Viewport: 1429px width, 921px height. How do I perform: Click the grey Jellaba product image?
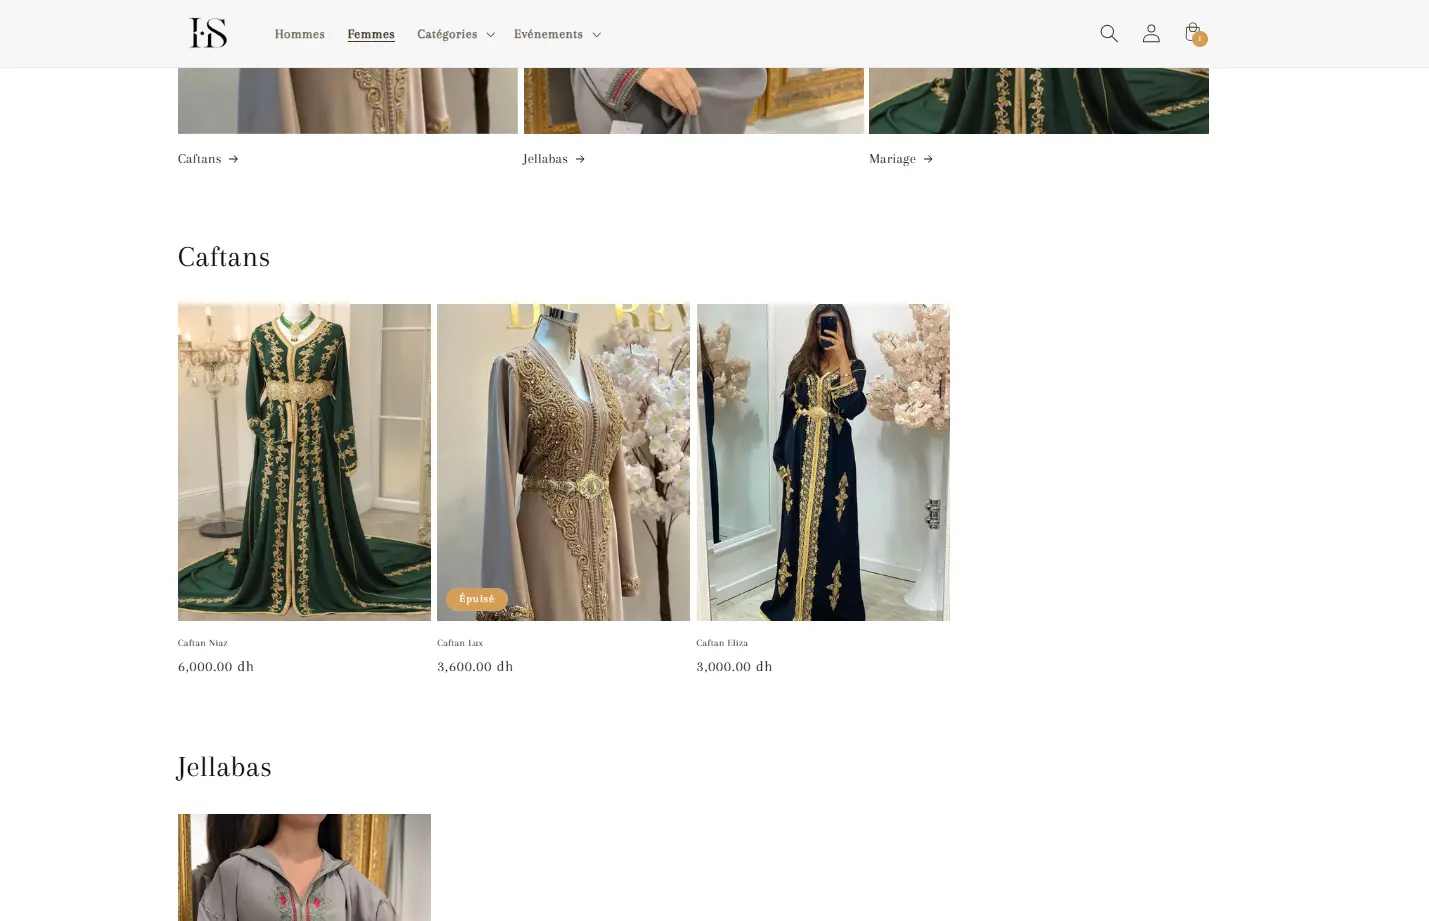tap(304, 867)
